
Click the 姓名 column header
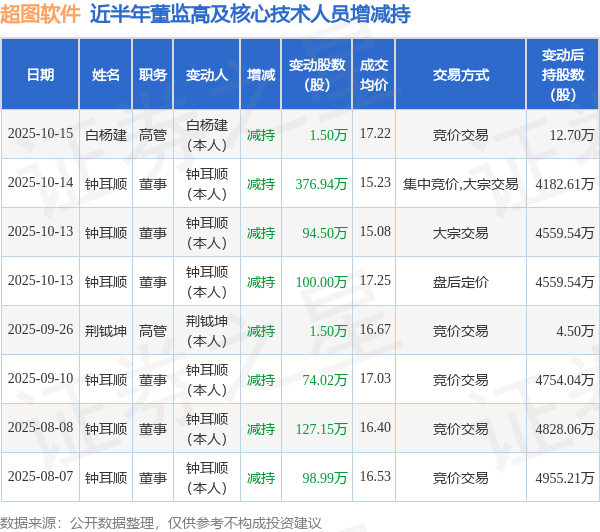tap(106, 75)
